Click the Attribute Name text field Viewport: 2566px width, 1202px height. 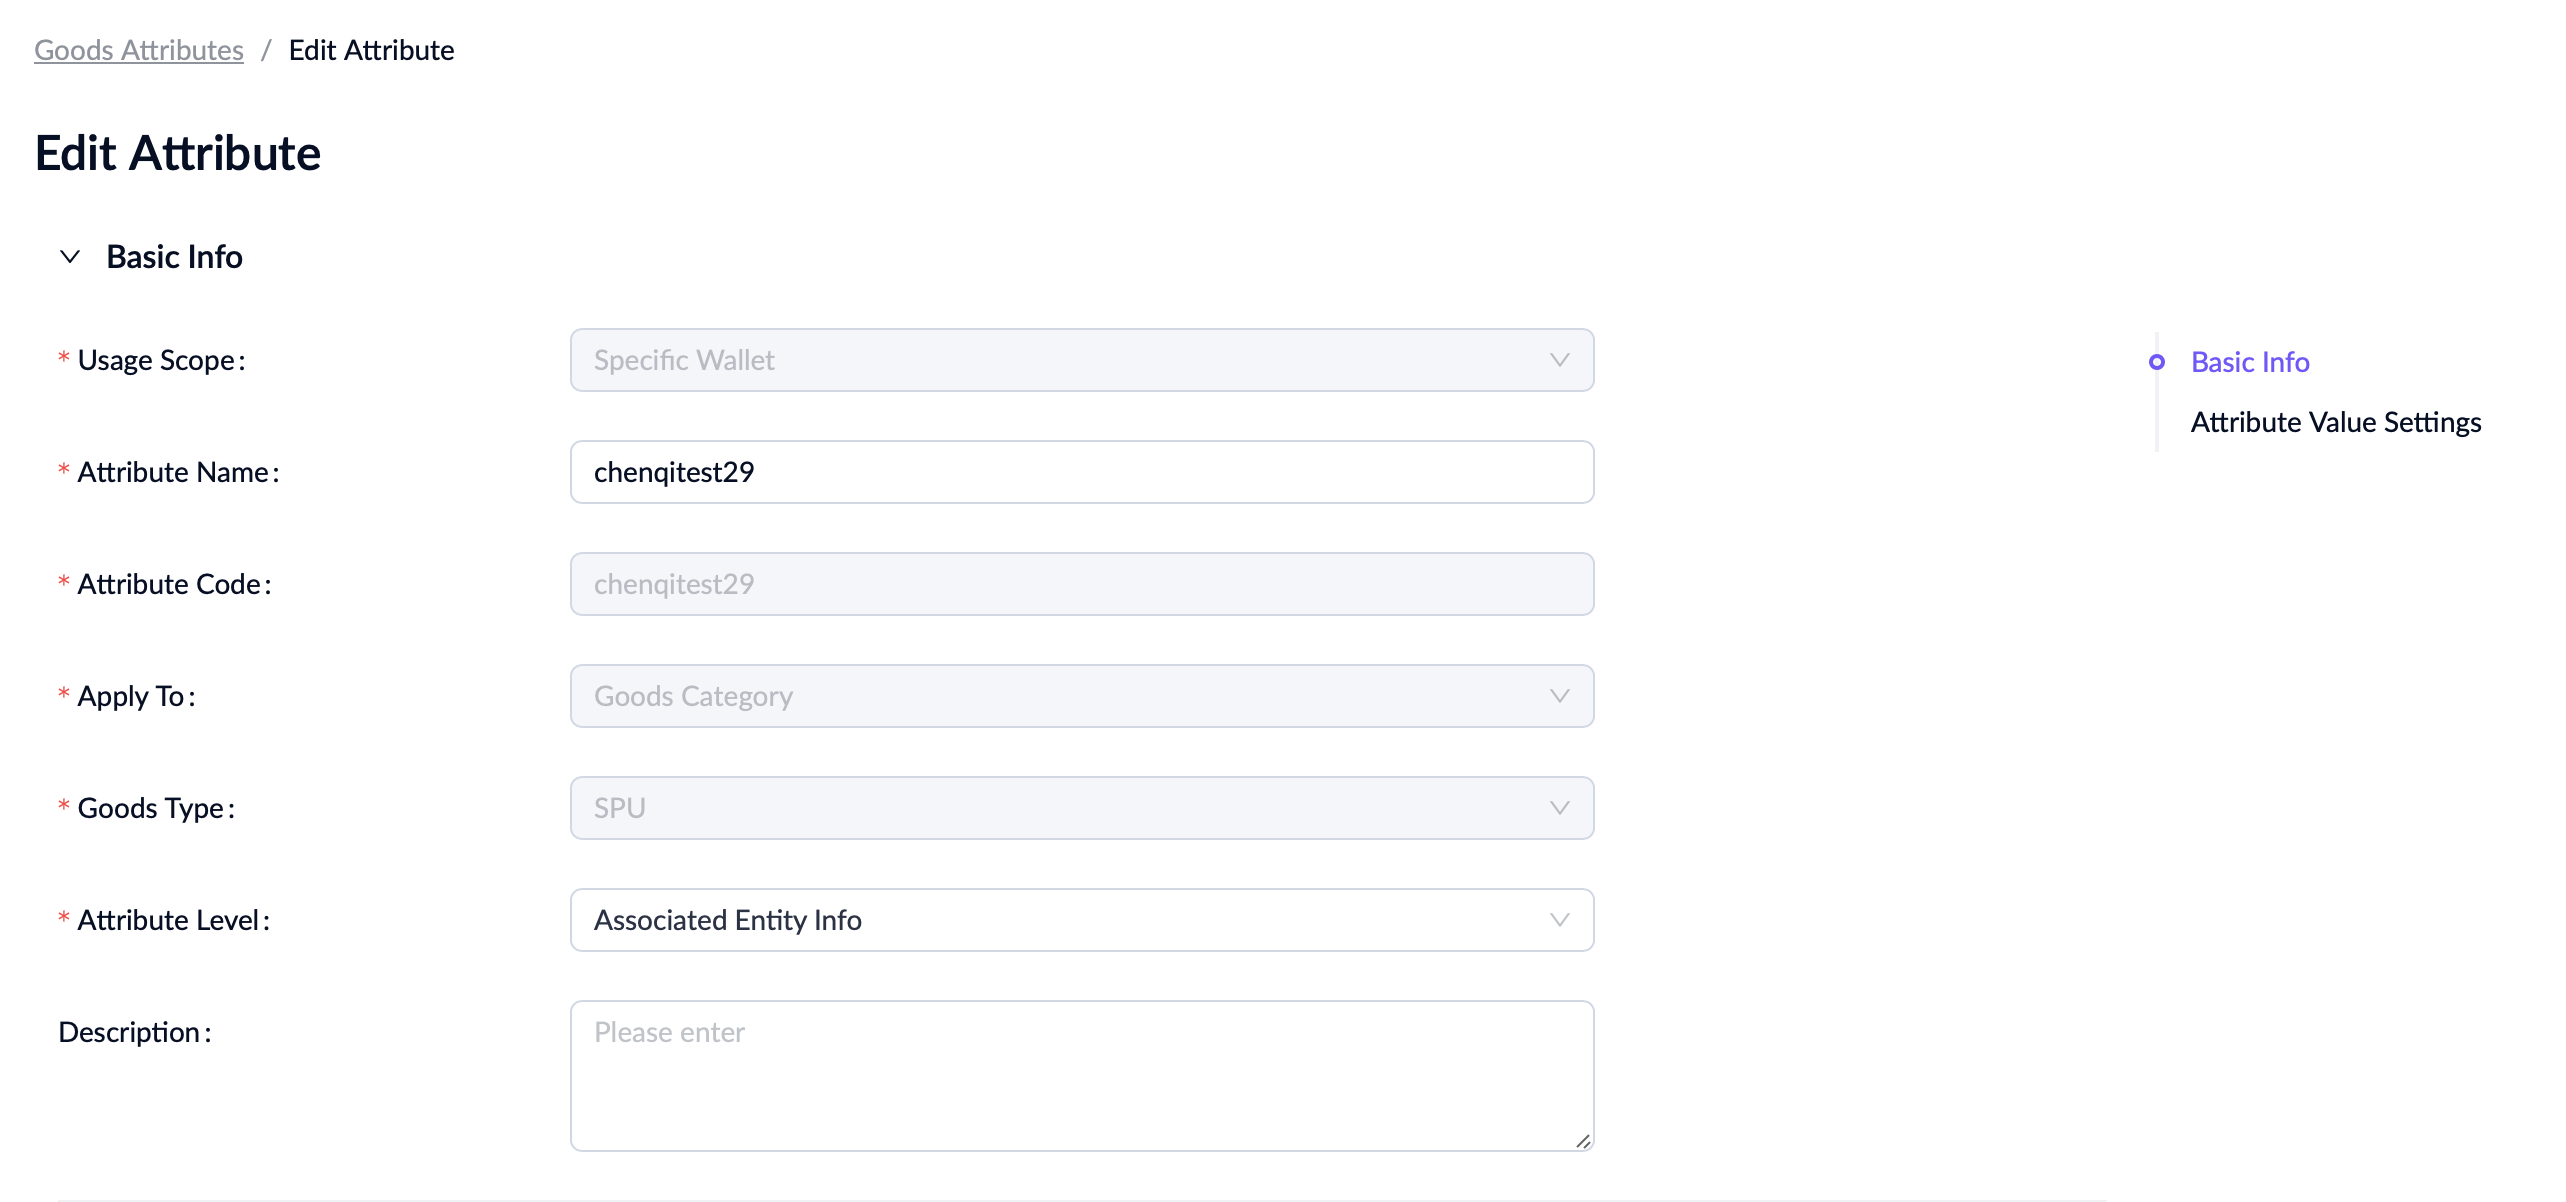click(x=1081, y=472)
